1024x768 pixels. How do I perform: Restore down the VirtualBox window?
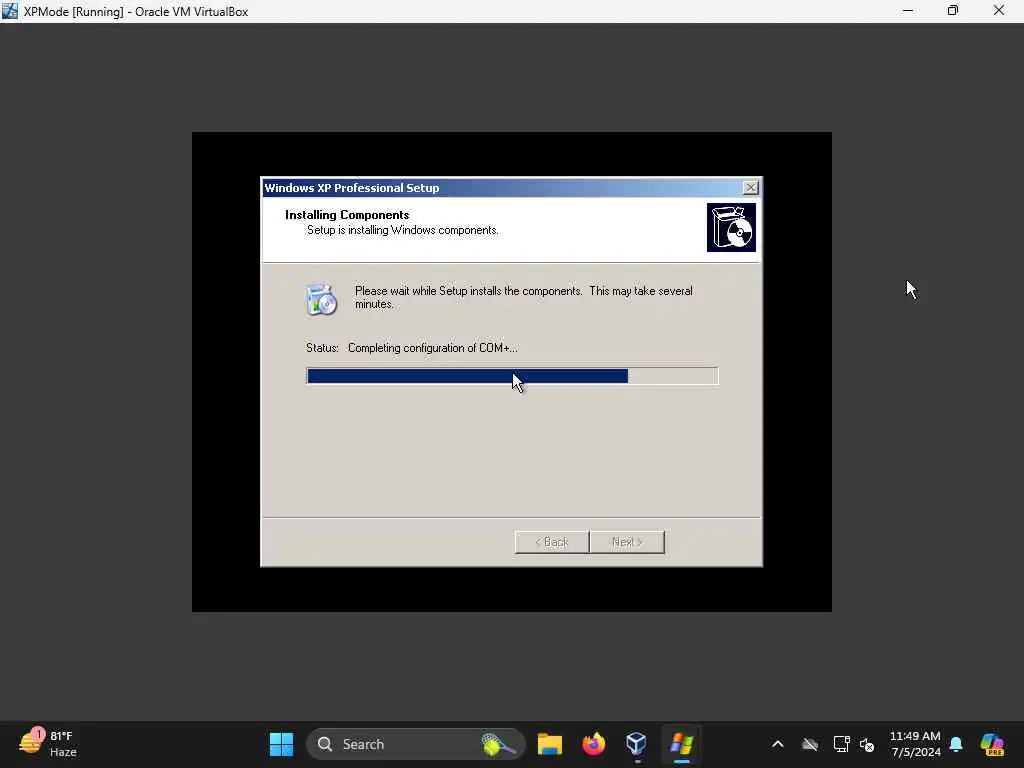pos(953,11)
